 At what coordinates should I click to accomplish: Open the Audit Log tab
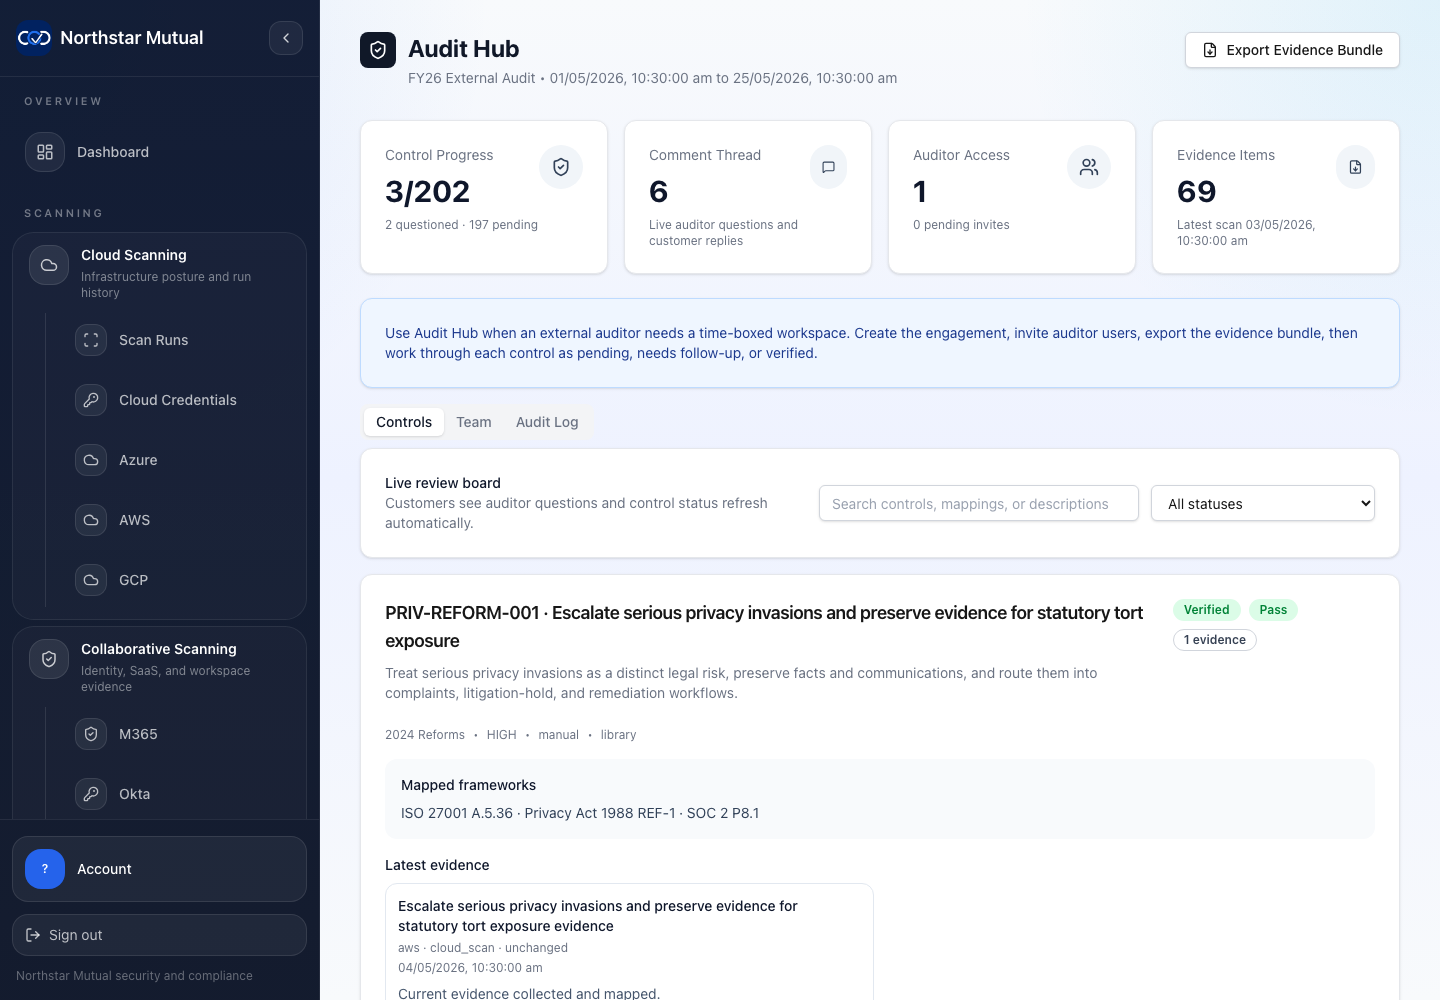[x=547, y=422]
